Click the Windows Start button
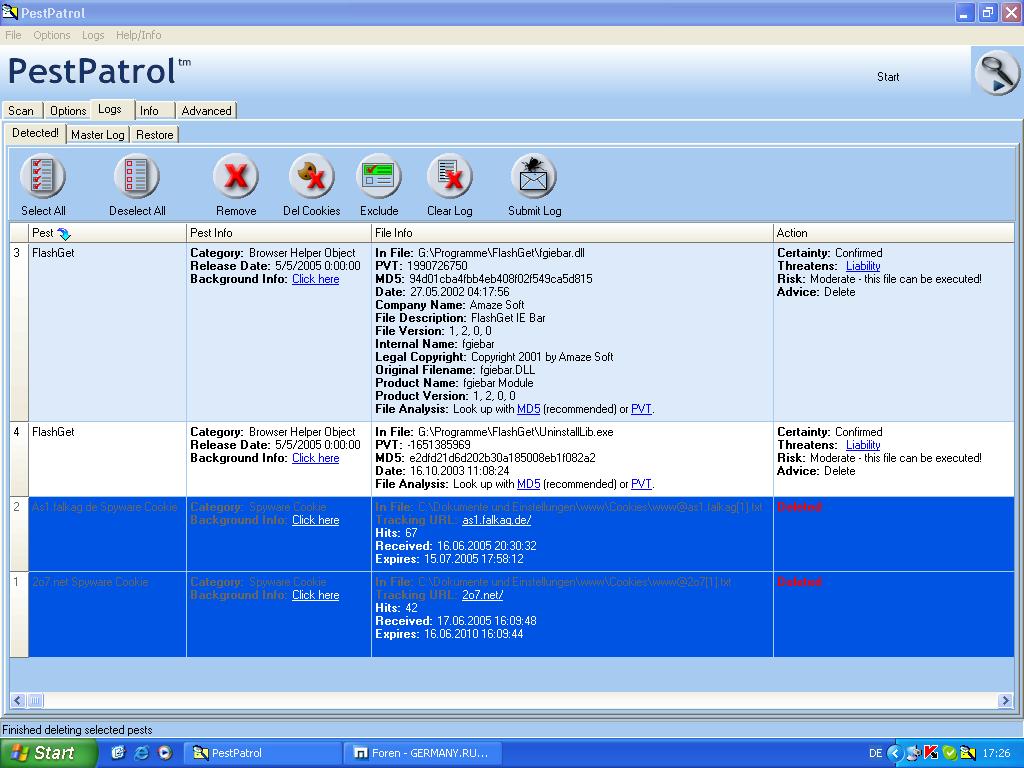The width and height of the screenshot is (1024, 768). pos(48,753)
